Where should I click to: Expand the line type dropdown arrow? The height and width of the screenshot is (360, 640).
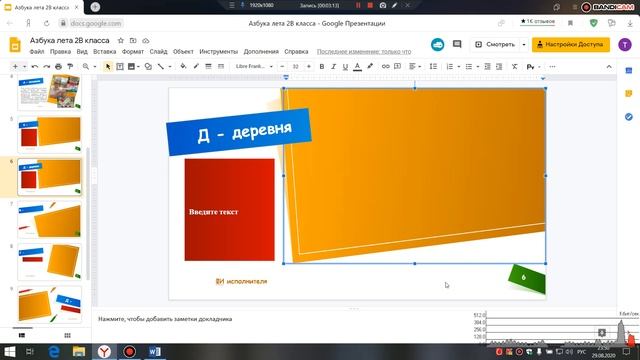click(x=169, y=67)
